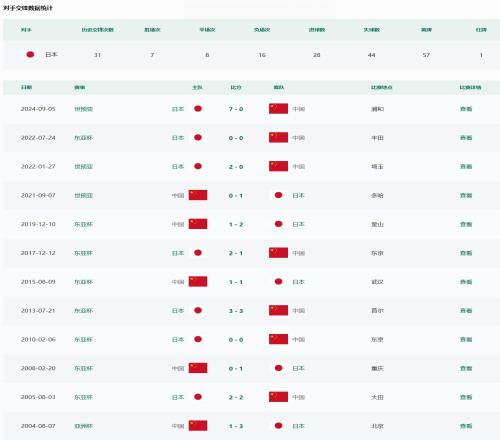Viewport: 500px width, 440px height.
Task: Select China flag in 2021-09-07 match row
Action: 198,195
